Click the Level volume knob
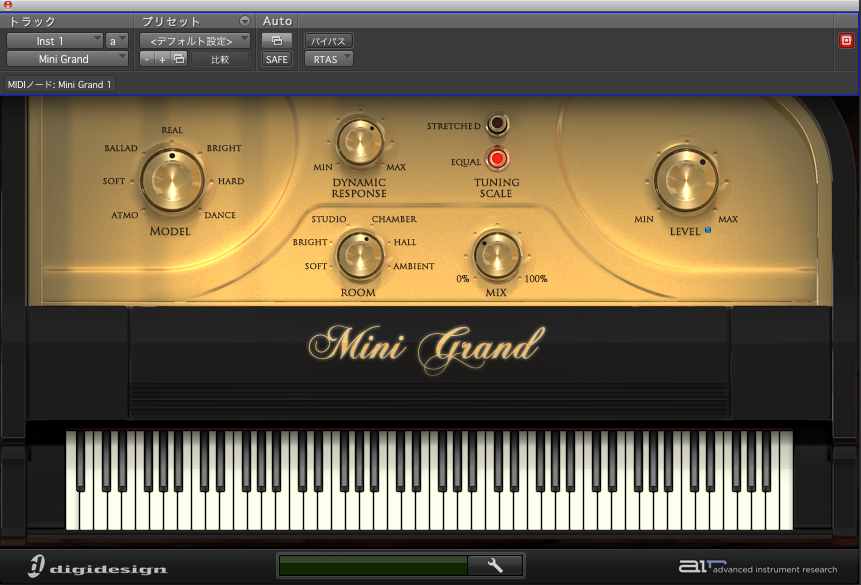The image size is (861, 585). (x=686, y=180)
